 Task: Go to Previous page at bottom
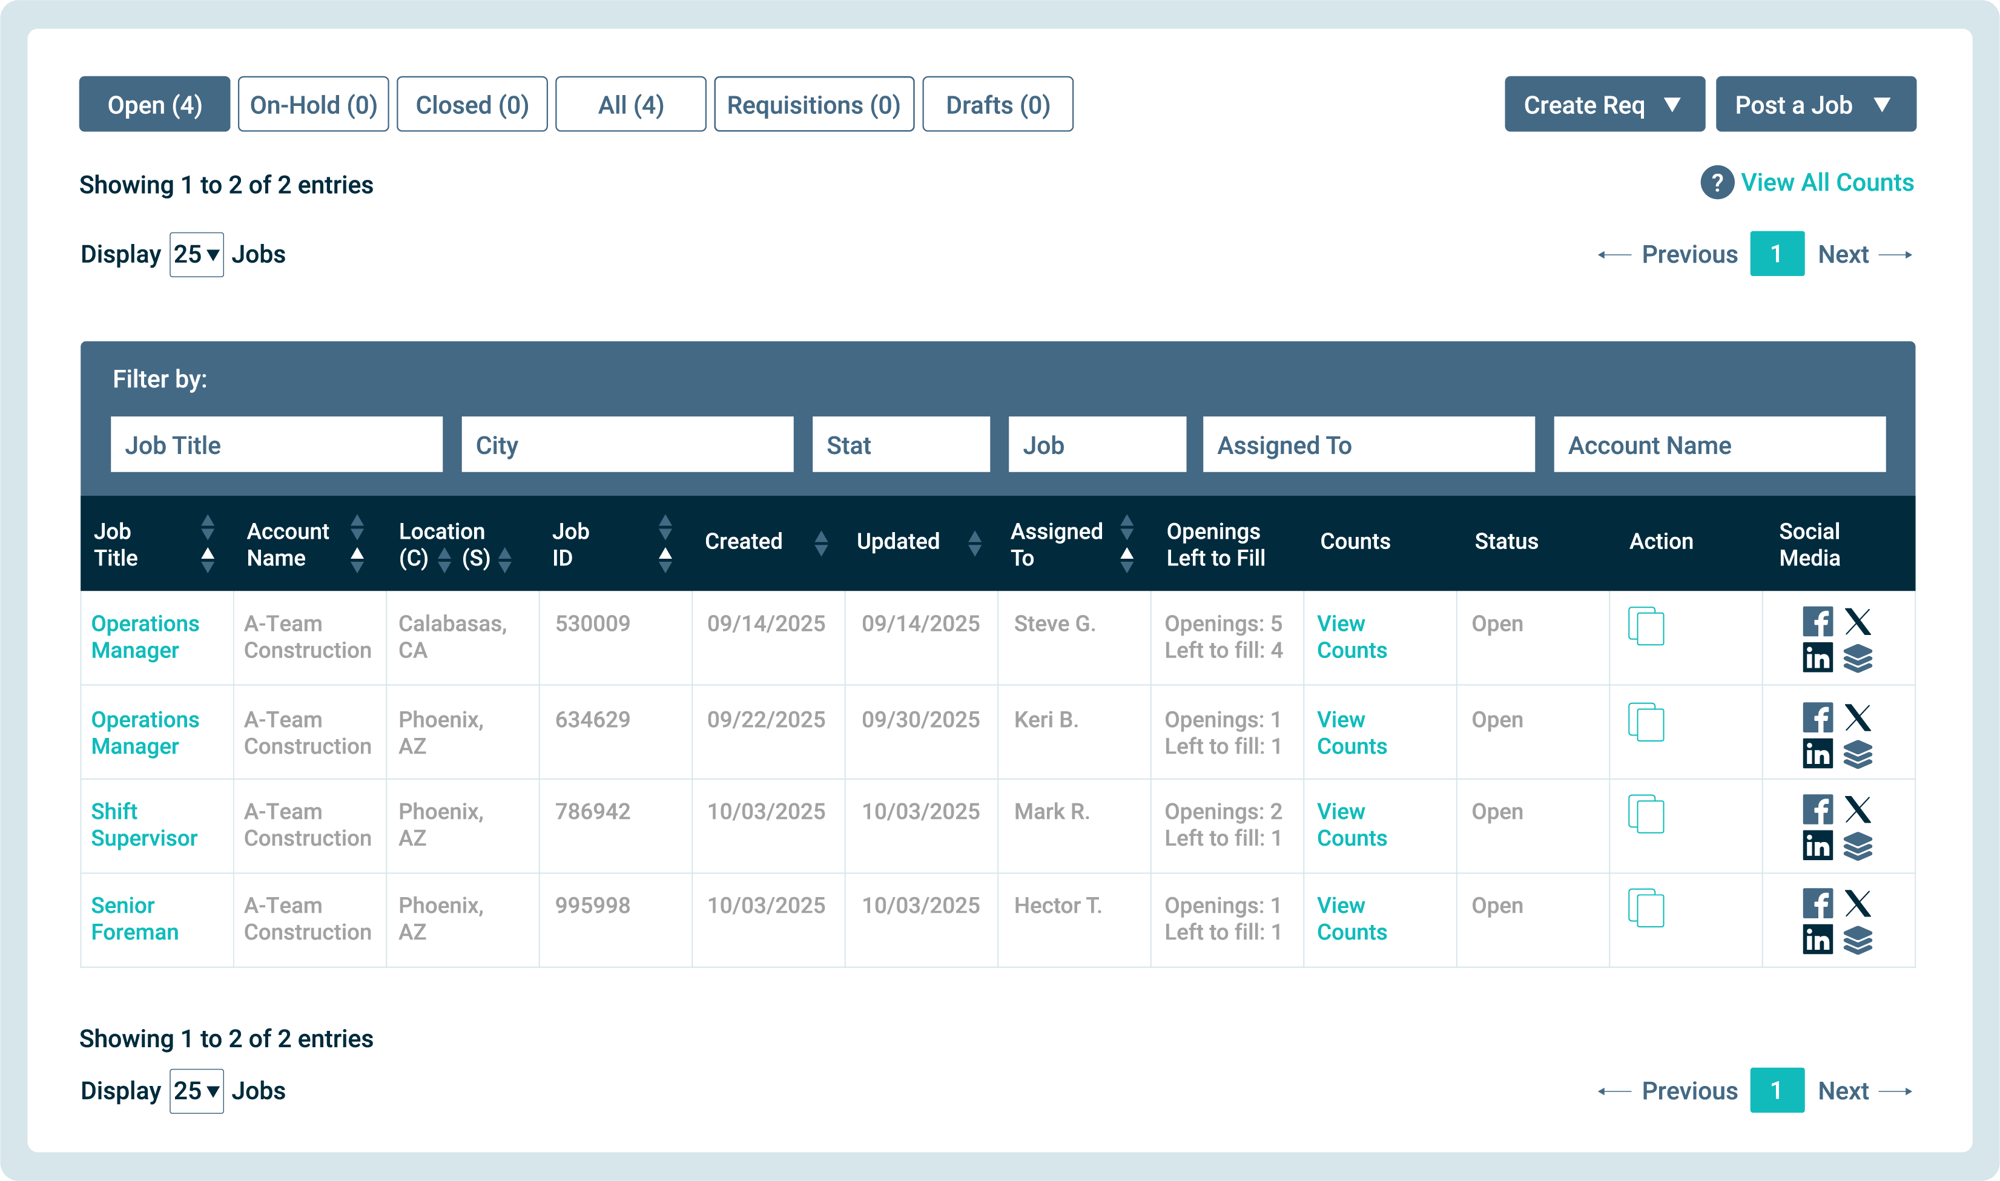(1668, 1091)
